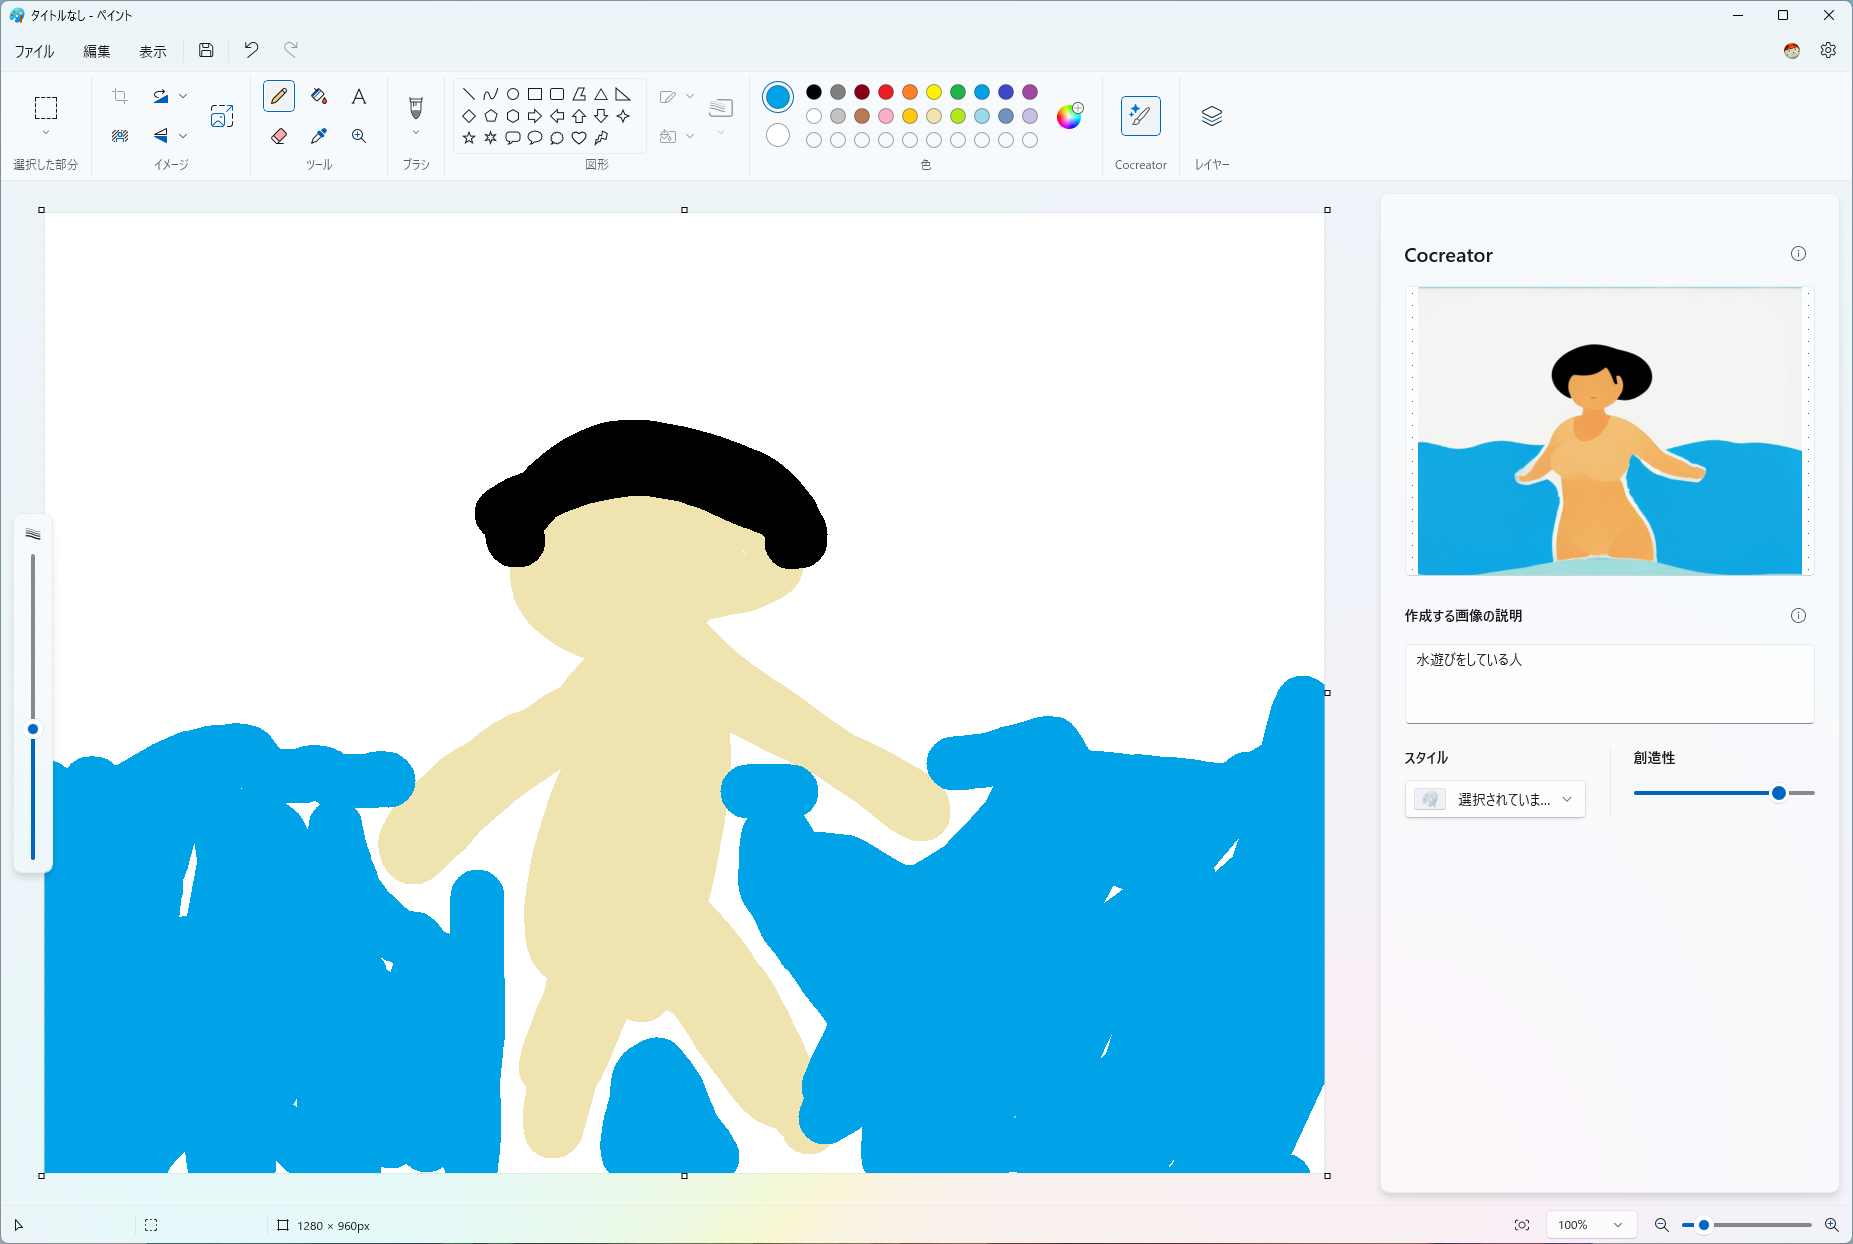The height and width of the screenshot is (1244, 1853).
Task: Open the ファイル menu
Action: coord(34,50)
